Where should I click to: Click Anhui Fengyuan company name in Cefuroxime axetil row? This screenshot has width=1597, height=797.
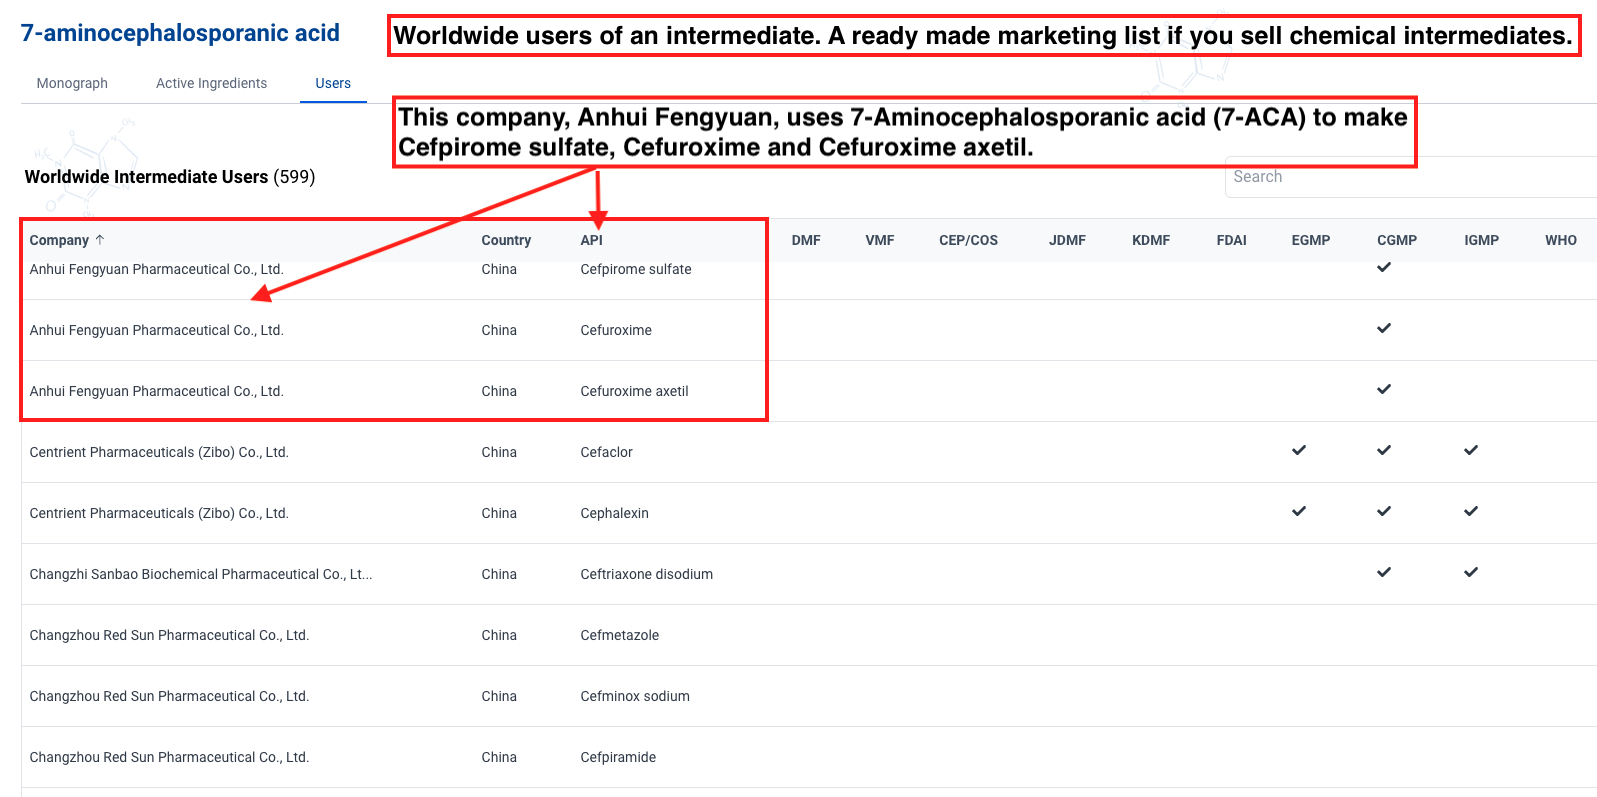point(156,391)
